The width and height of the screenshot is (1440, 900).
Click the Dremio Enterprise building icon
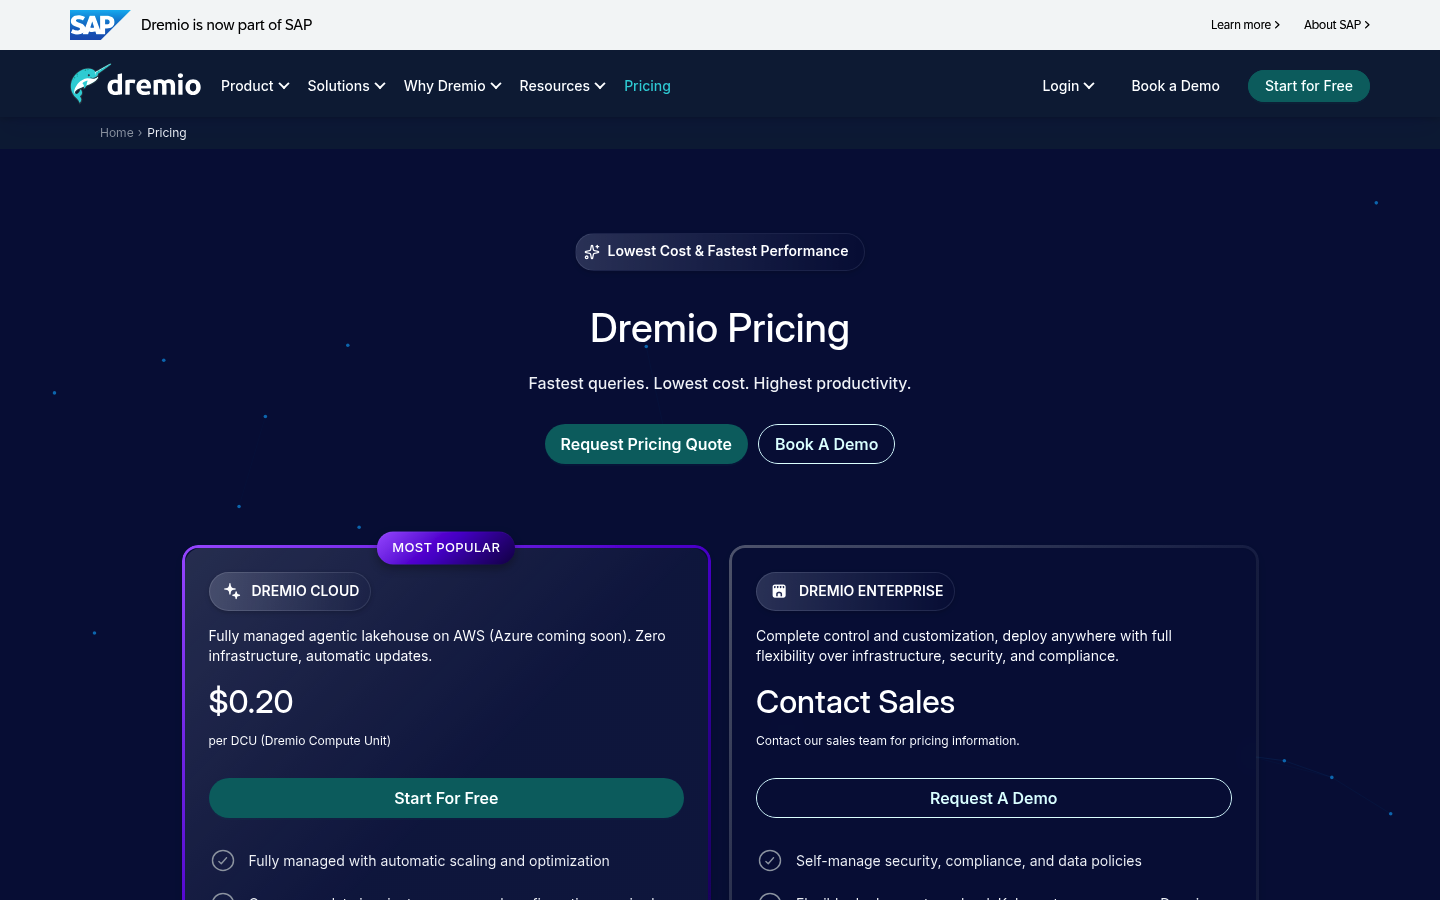[779, 591]
